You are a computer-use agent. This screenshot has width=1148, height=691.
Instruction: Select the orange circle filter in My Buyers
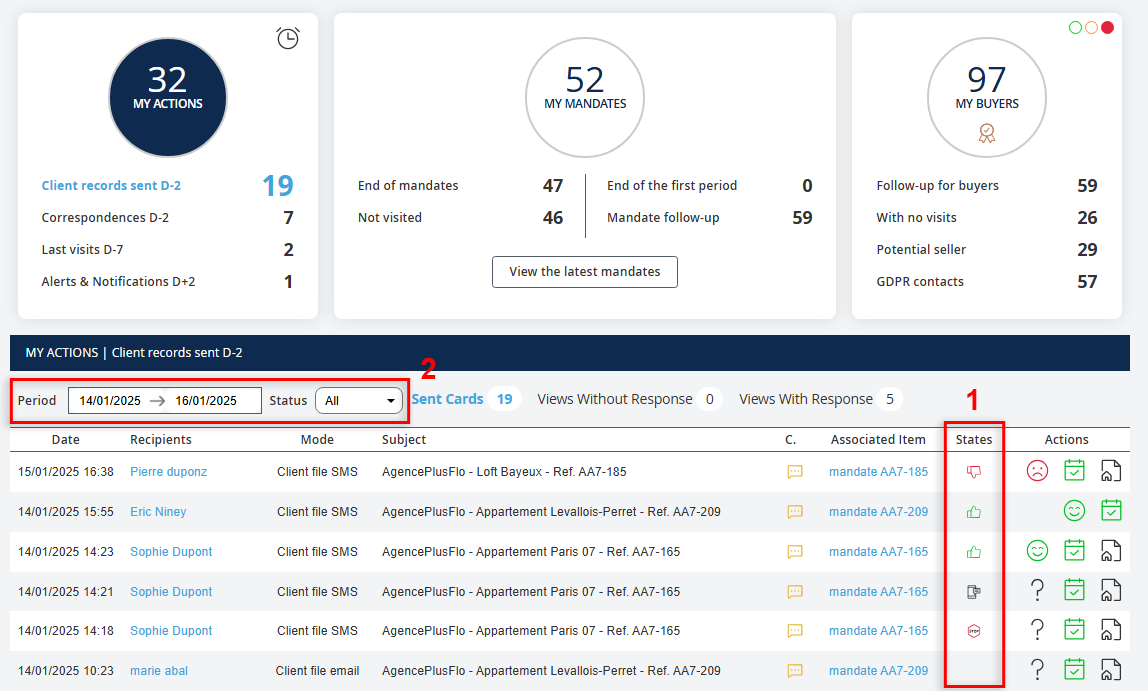[1091, 28]
